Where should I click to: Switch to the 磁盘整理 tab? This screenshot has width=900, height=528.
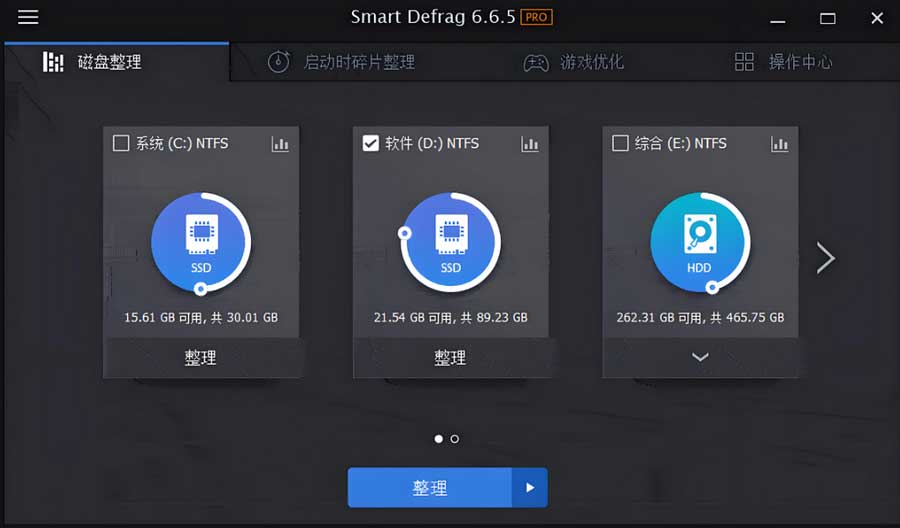[117, 62]
